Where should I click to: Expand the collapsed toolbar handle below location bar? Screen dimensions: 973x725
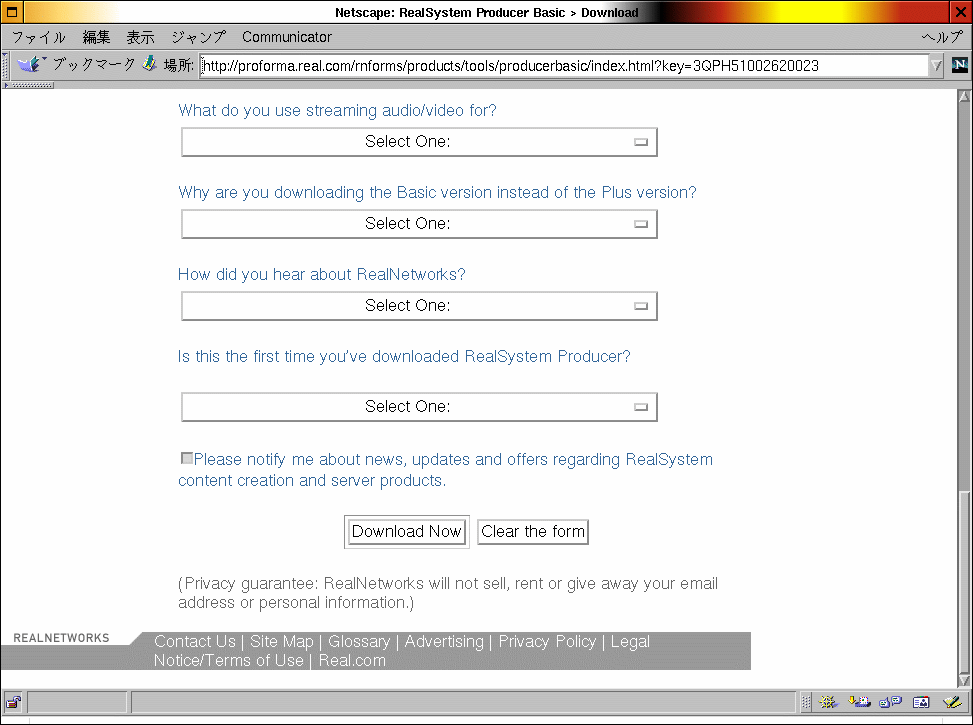(29, 85)
